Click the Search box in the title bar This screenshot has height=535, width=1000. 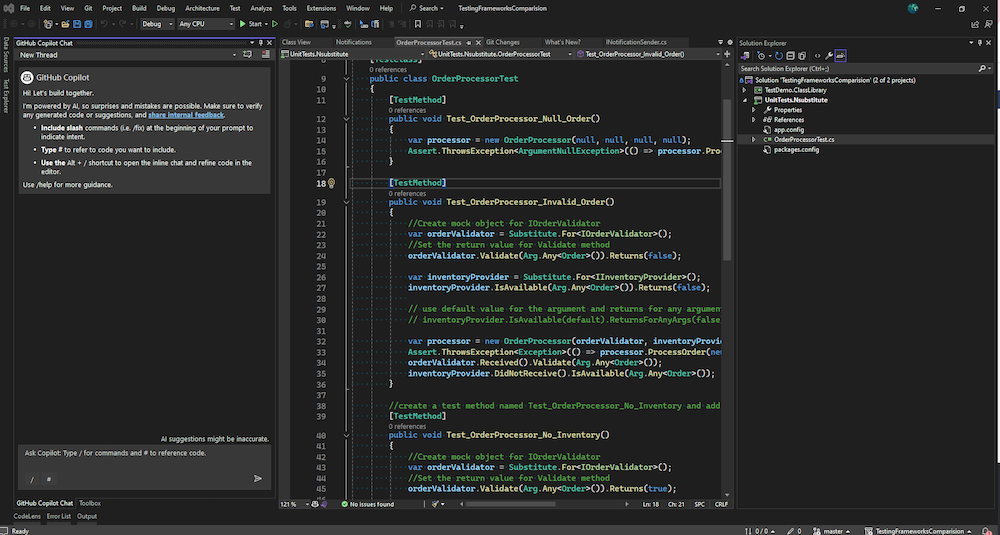coord(427,8)
